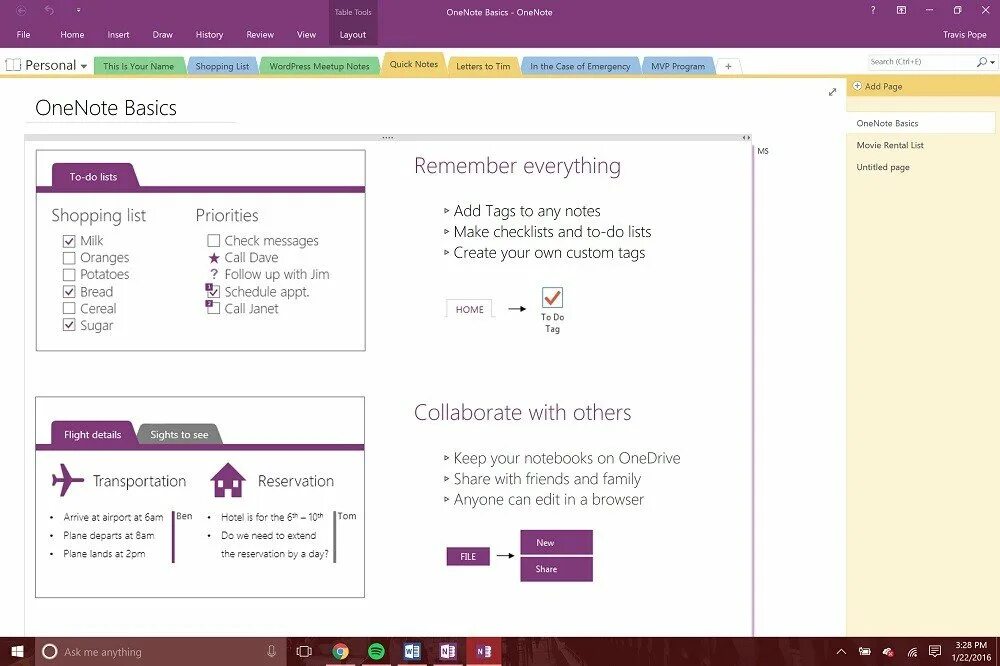1000x666 pixels.
Task: Open Spotify from the taskbar
Action: (x=376, y=651)
